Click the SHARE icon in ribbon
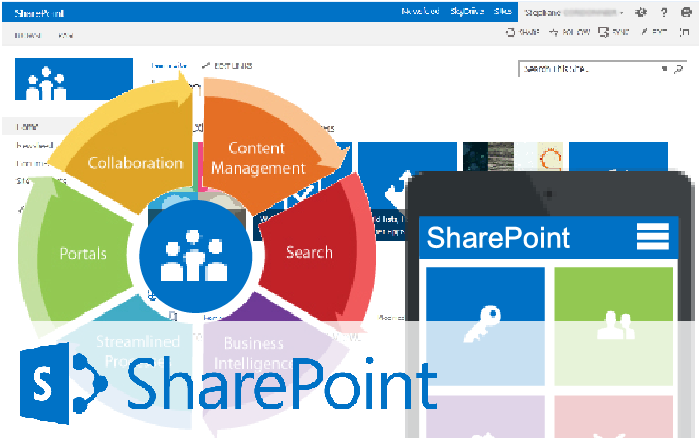The width and height of the screenshot is (700, 438). pyautogui.click(x=510, y=32)
